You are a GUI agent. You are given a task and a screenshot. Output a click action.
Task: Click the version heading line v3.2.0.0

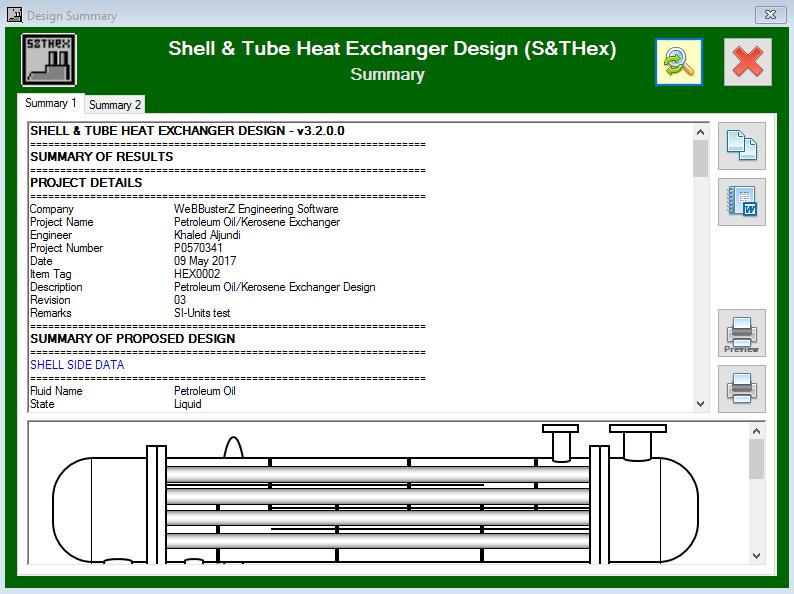[x=187, y=131]
